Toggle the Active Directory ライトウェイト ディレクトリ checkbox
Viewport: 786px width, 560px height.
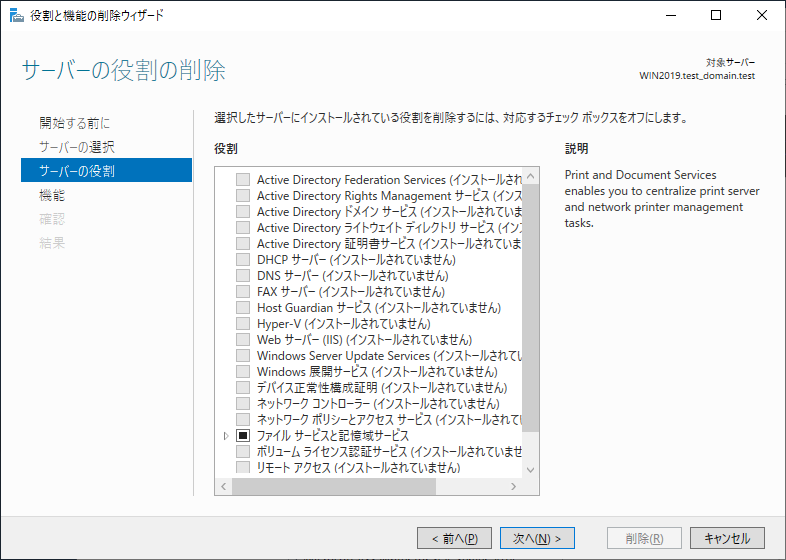click(x=243, y=228)
